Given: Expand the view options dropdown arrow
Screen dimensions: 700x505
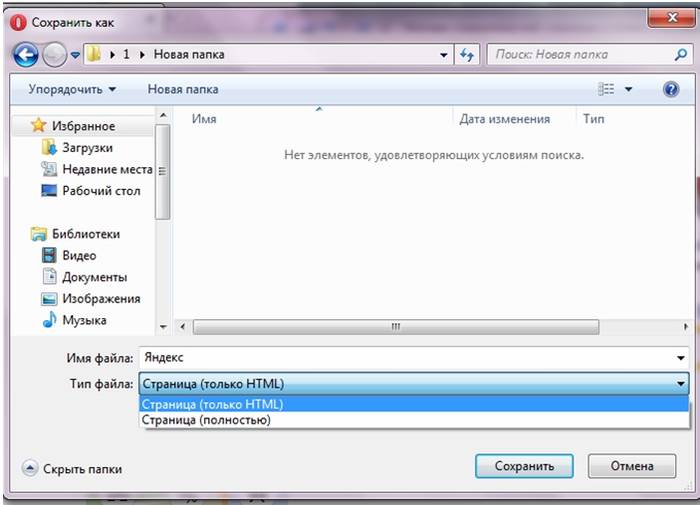Looking at the screenshot, I should point(629,89).
